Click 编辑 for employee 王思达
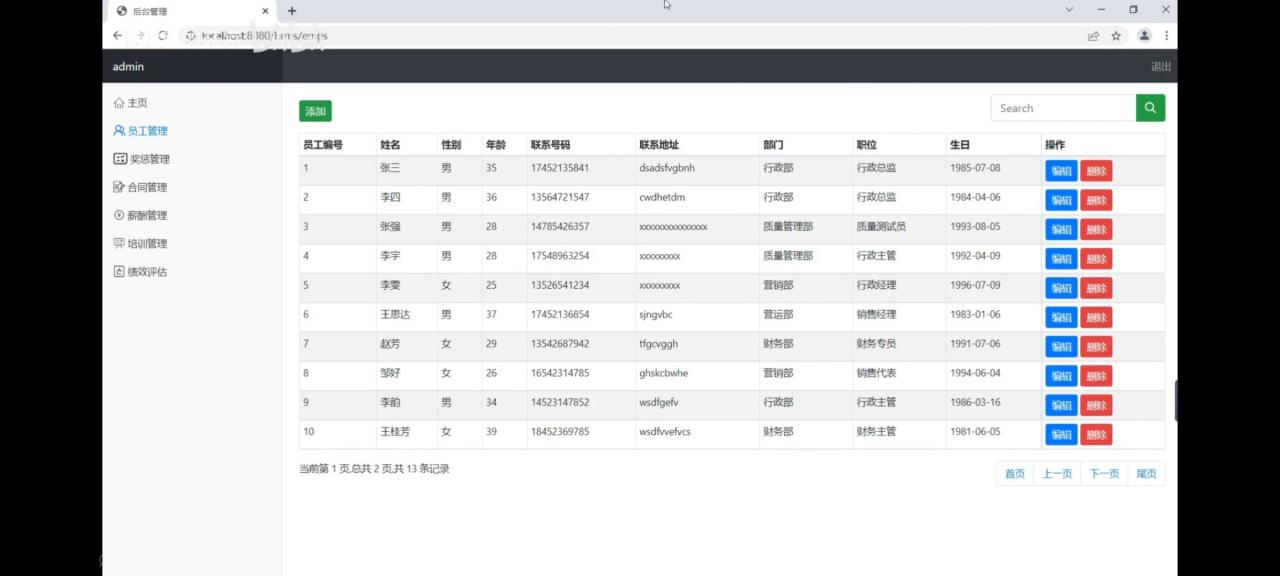Image resolution: width=1280 pixels, height=576 pixels. coord(1061,317)
